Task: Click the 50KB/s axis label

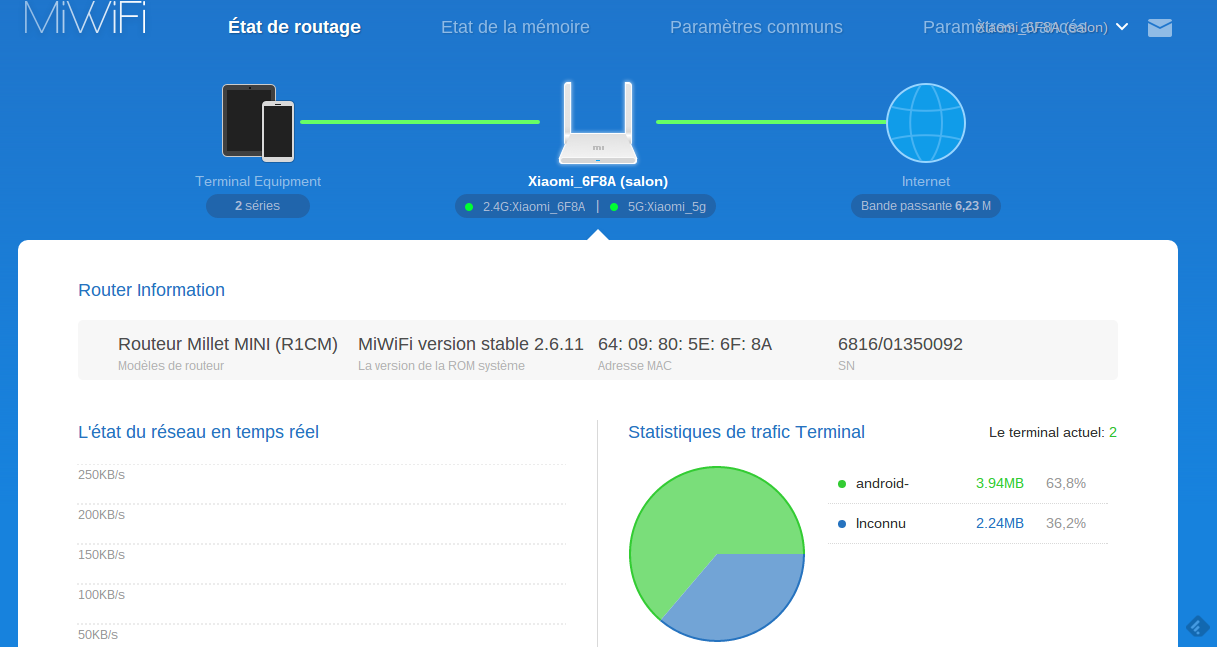Action: (x=98, y=634)
